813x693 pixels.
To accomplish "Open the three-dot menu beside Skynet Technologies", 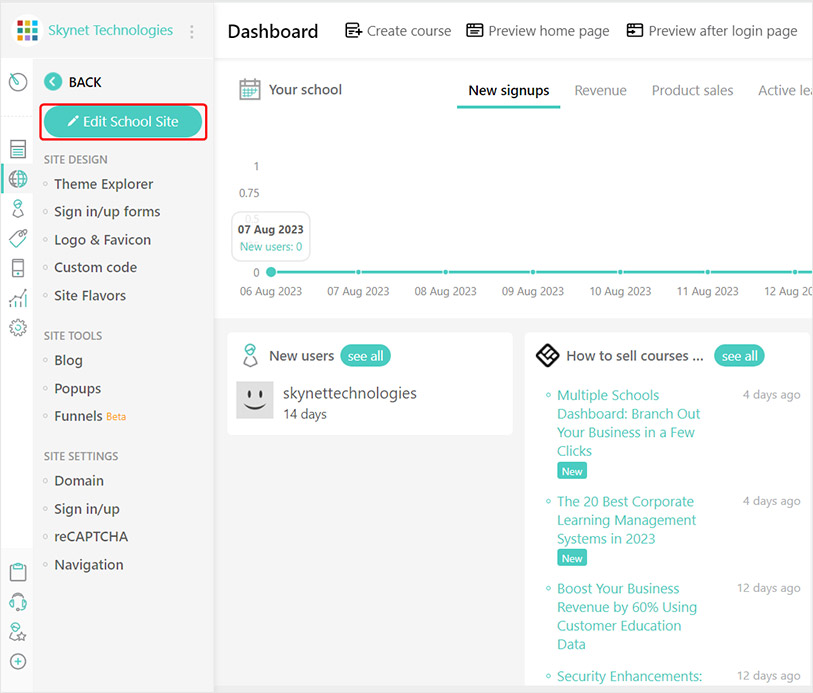I will pyautogui.click(x=192, y=32).
